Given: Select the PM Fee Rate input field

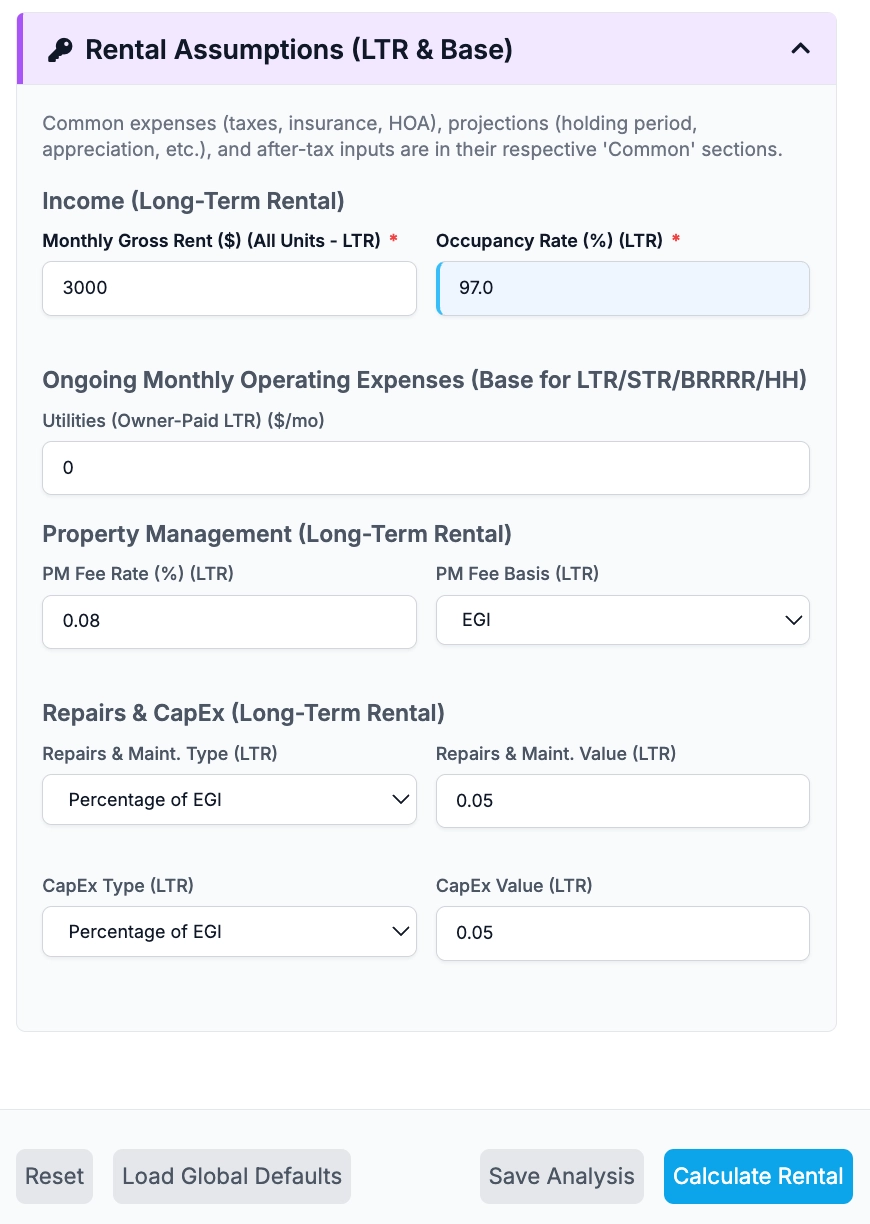Looking at the screenshot, I should coord(229,620).
